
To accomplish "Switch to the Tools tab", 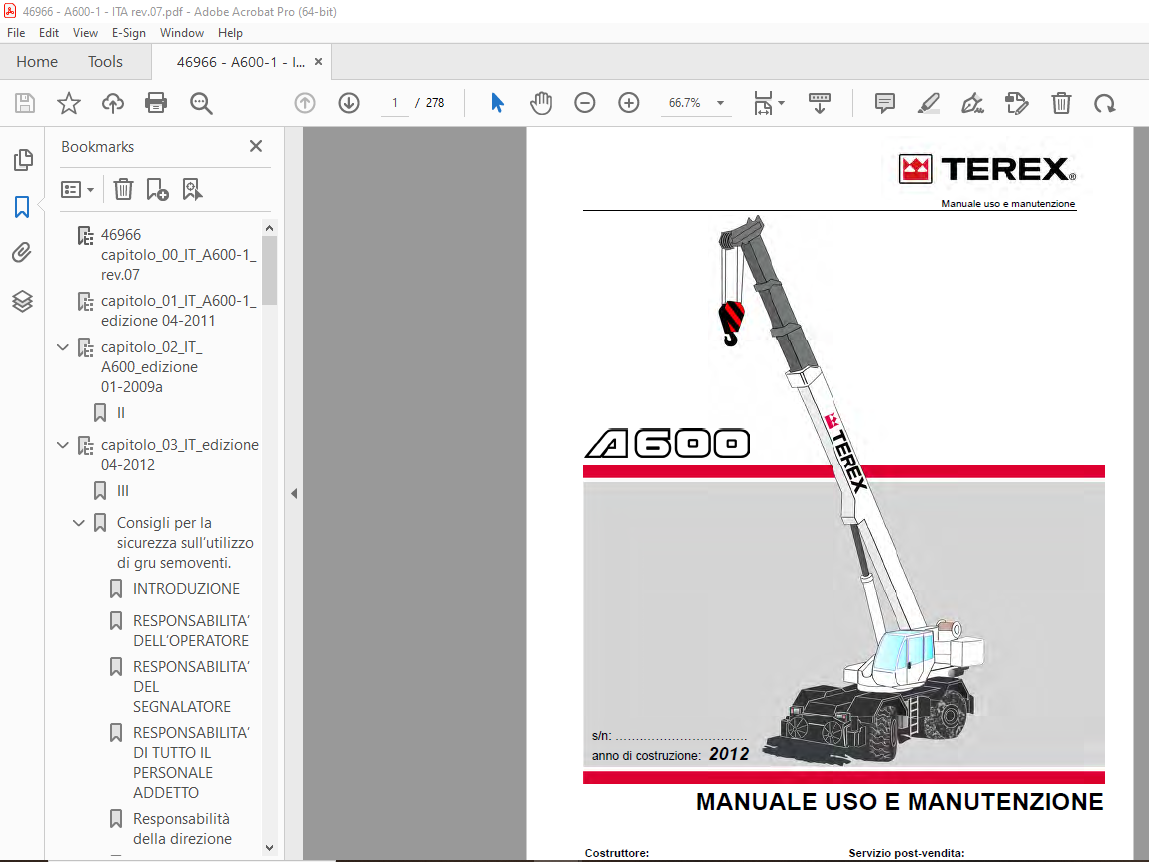I will [x=106, y=62].
